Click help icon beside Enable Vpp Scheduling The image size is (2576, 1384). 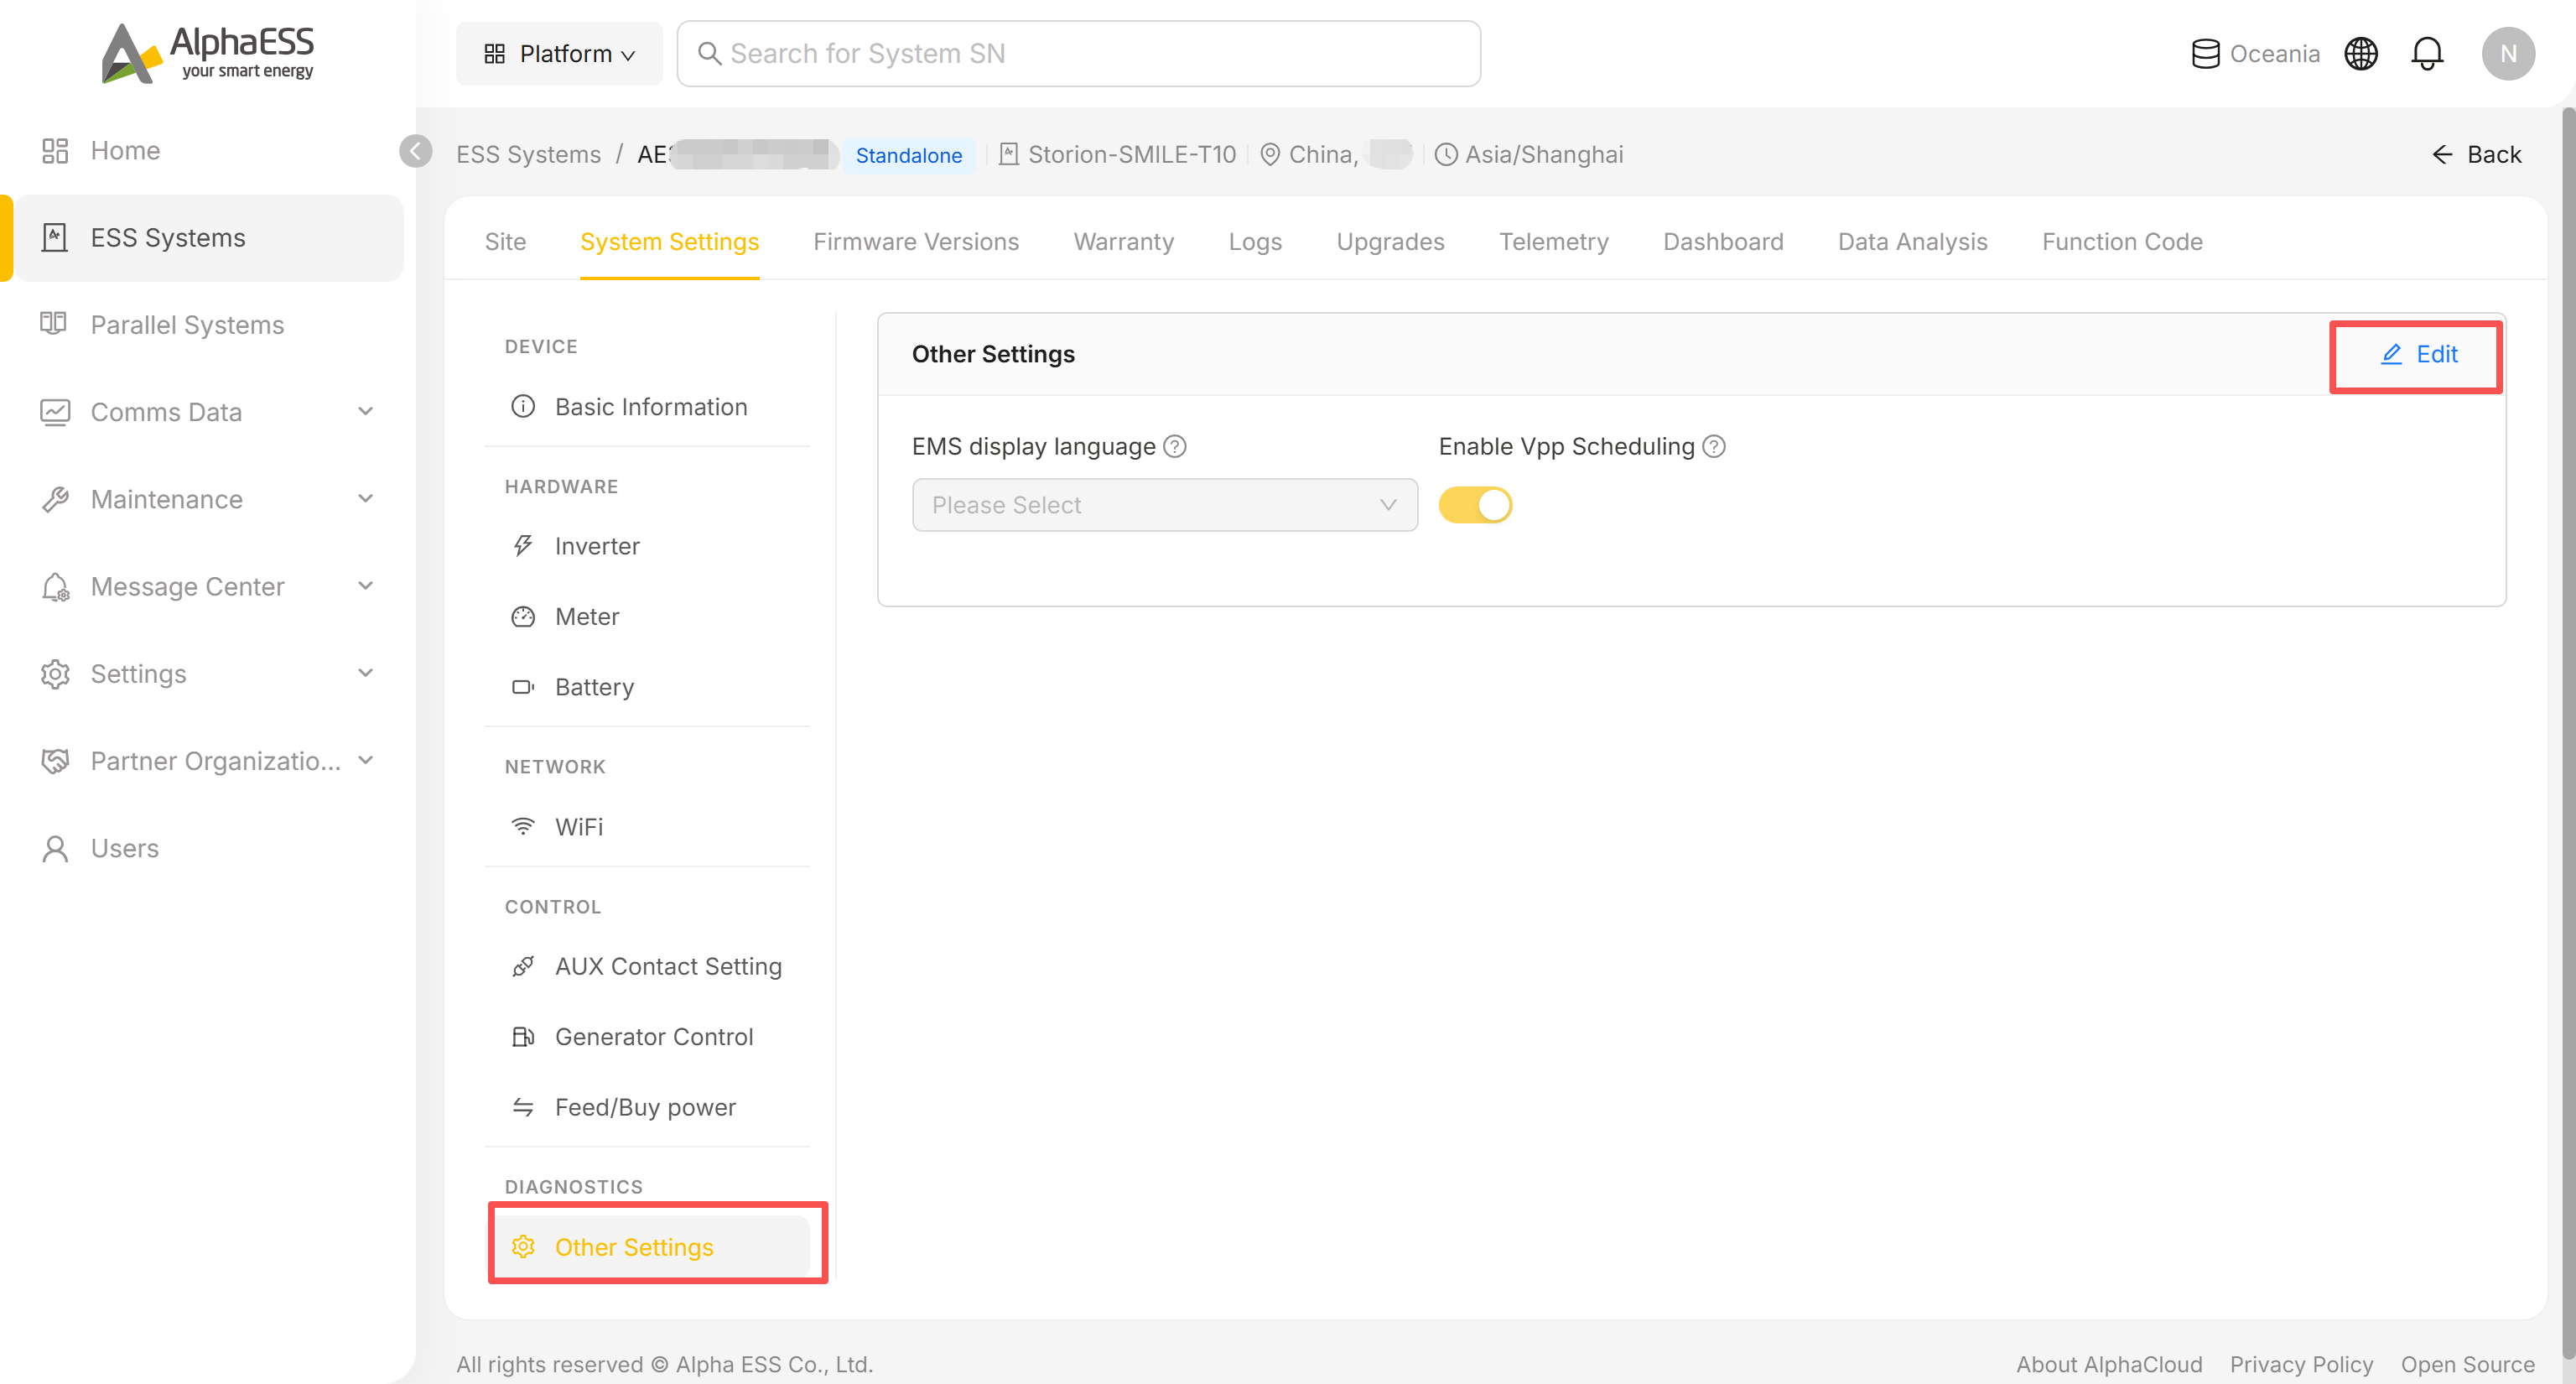pos(1714,447)
